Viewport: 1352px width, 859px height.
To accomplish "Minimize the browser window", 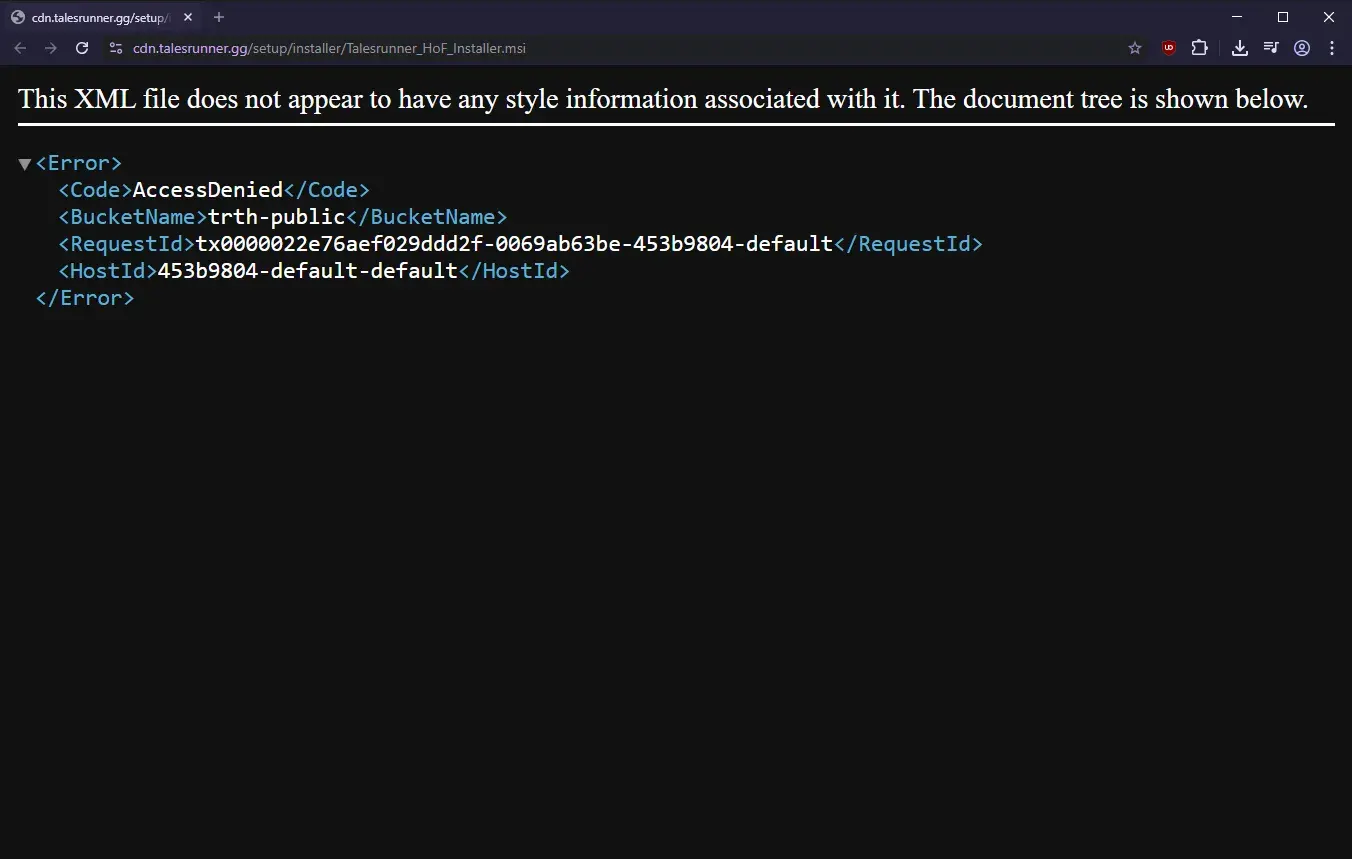I will tap(1237, 17).
